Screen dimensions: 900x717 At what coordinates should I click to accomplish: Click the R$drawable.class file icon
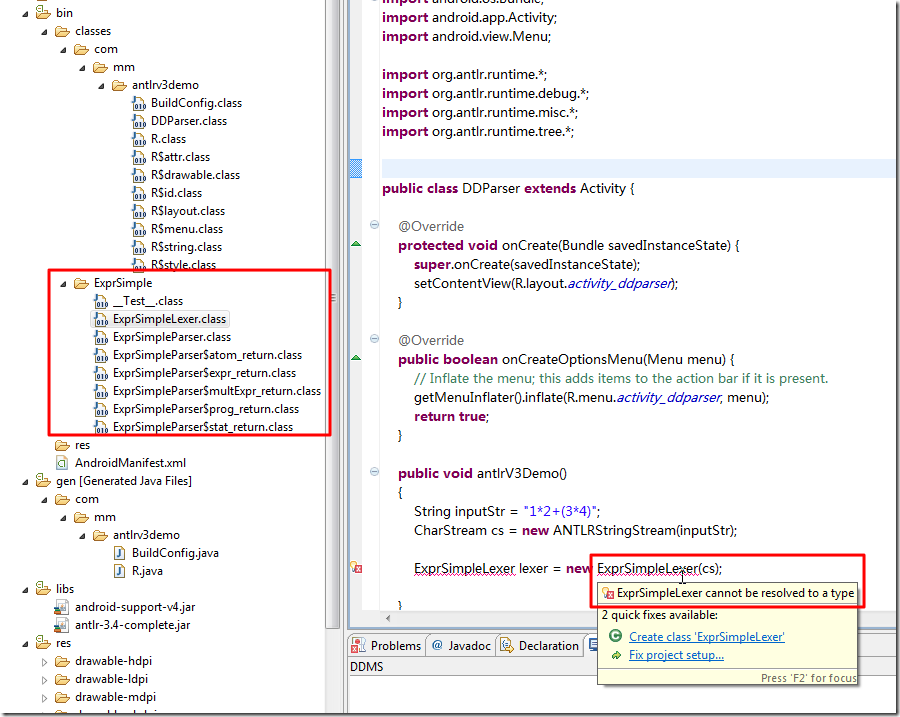[139, 175]
